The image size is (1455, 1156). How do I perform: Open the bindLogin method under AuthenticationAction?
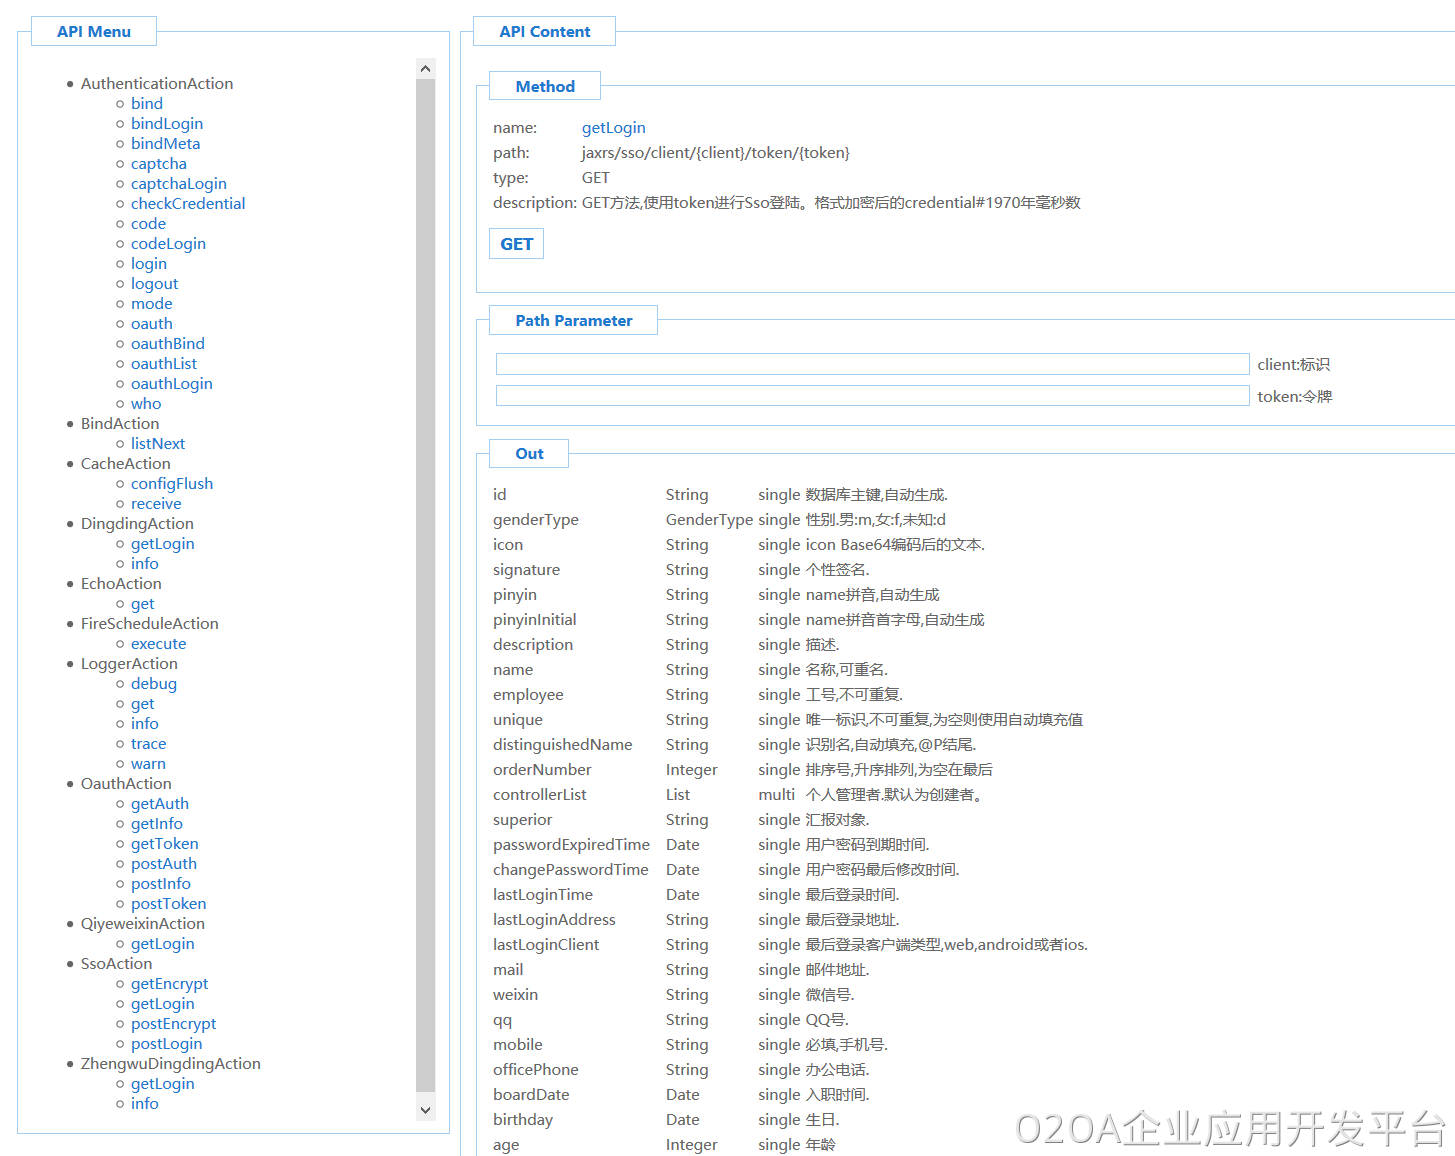pyautogui.click(x=166, y=123)
